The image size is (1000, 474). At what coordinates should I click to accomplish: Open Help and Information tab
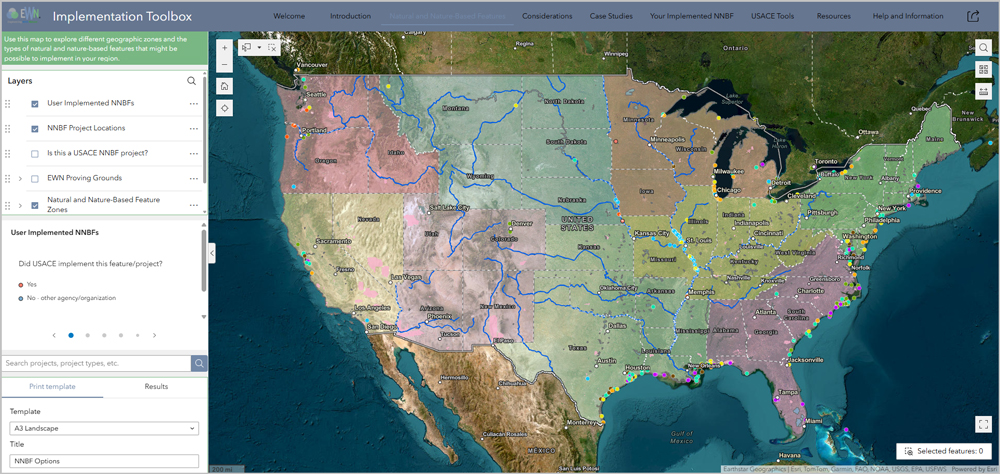point(906,16)
